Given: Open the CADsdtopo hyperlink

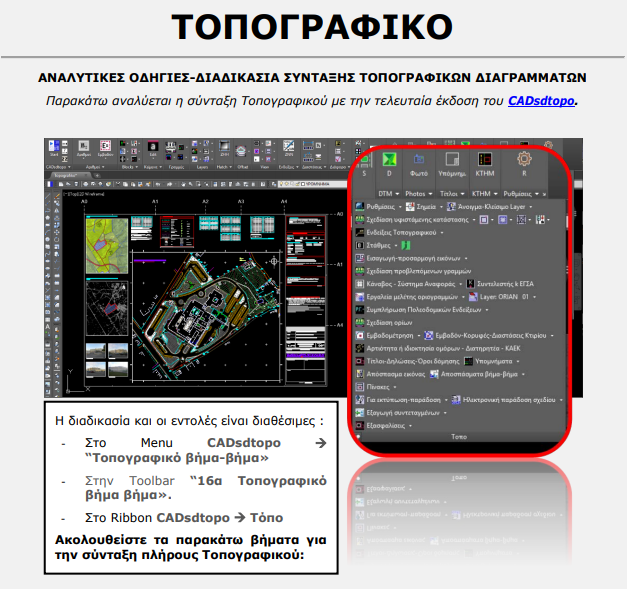Looking at the screenshot, I should point(541,101).
